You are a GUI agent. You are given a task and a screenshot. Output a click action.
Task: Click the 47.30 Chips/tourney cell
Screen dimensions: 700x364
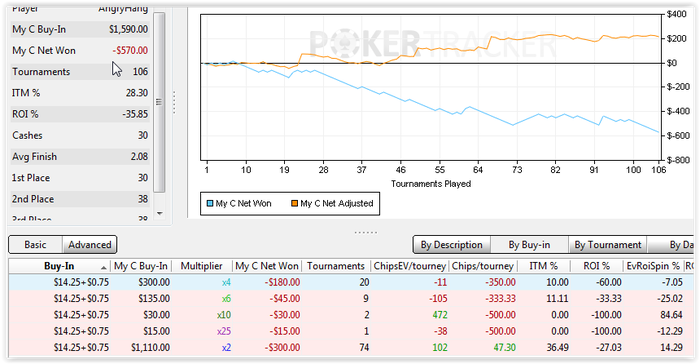[504, 347]
